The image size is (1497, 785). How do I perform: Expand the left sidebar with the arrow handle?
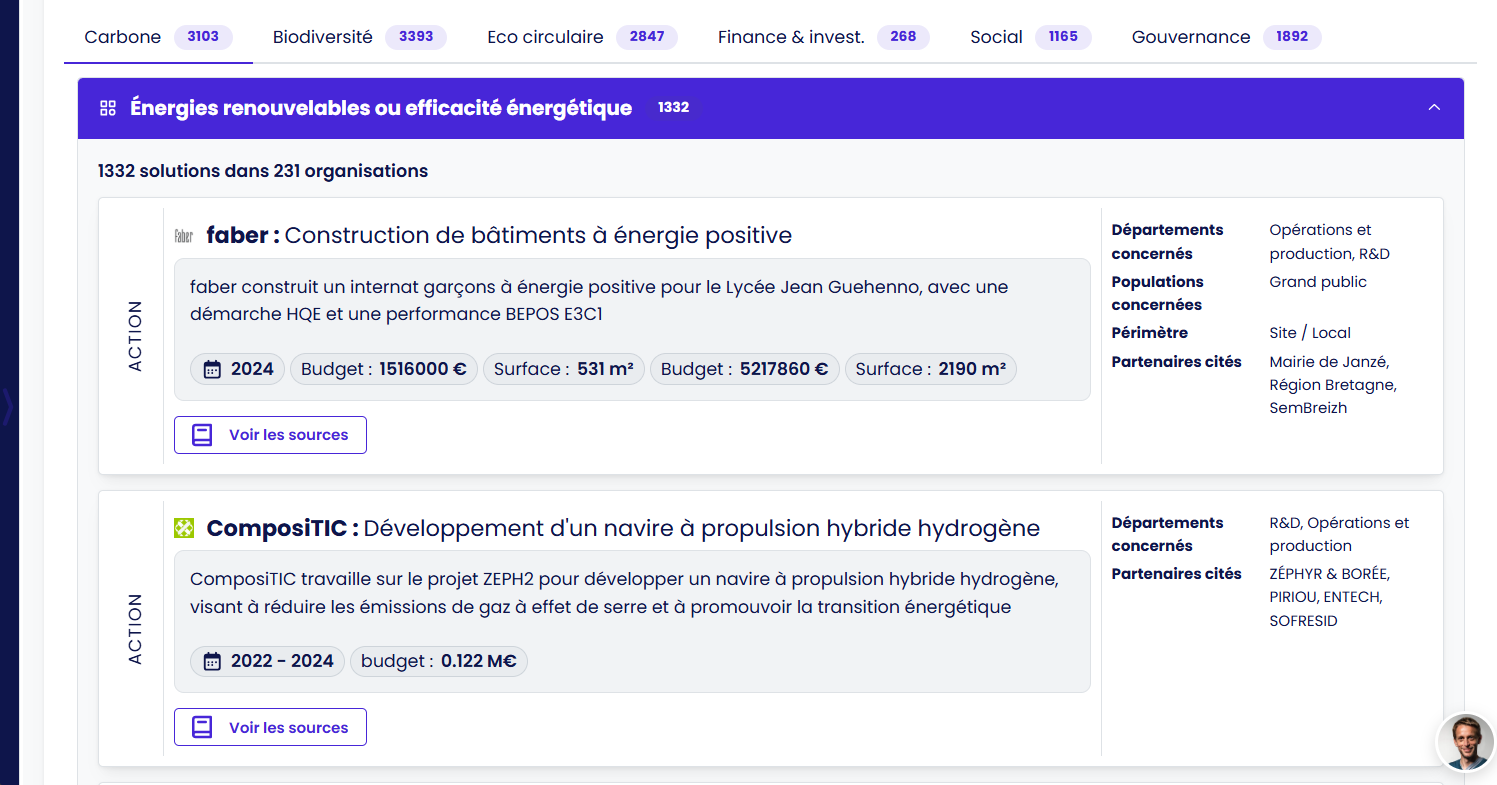pos(8,408)
